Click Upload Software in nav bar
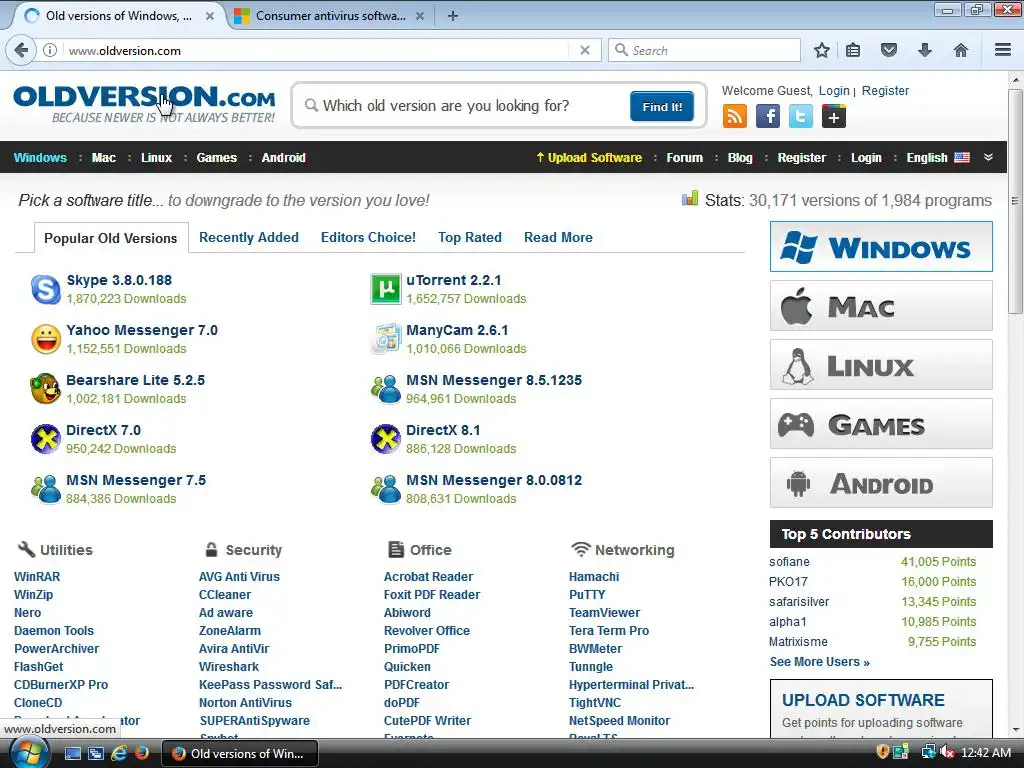This screenshot has width=1024, height=768. [x=589, y=157]
